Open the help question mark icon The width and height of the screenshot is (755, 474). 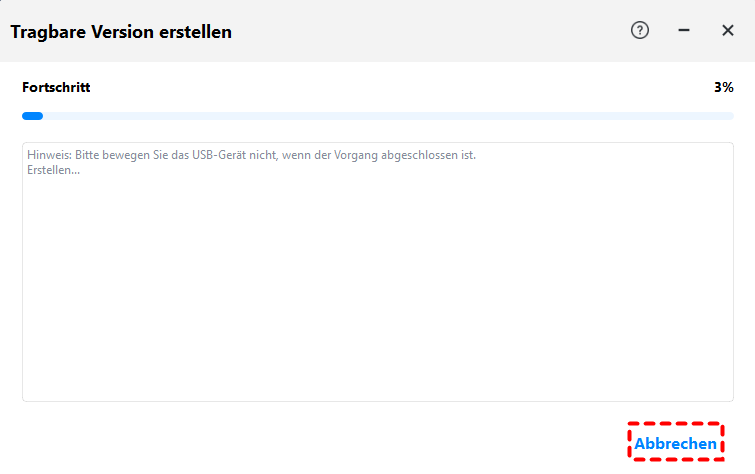(640, 30)
